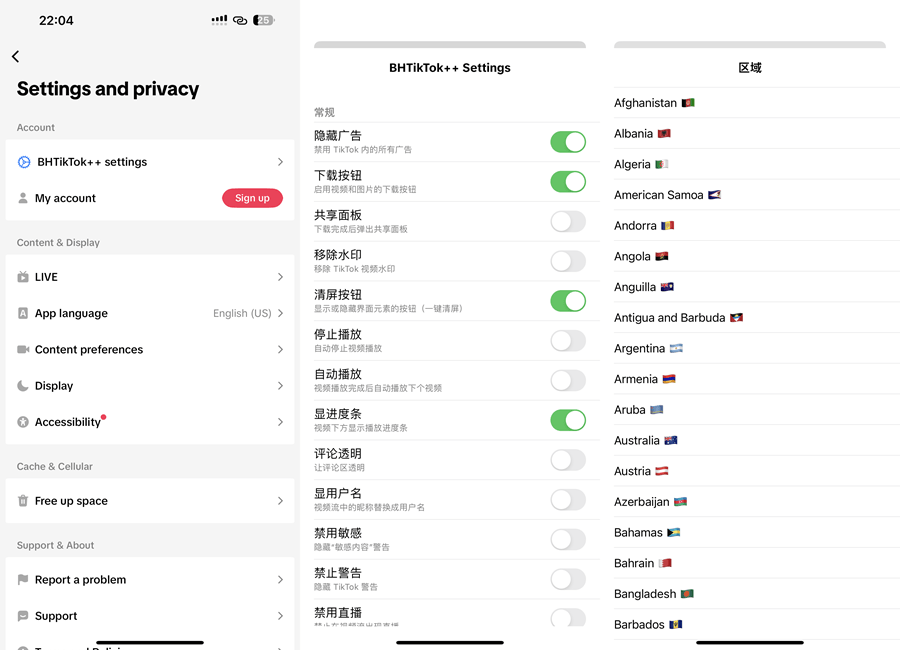The height and width of the screenshot is (650, 900).
Task: Tap the Support icon in sidebar
Action: click(x=22, y=615)
